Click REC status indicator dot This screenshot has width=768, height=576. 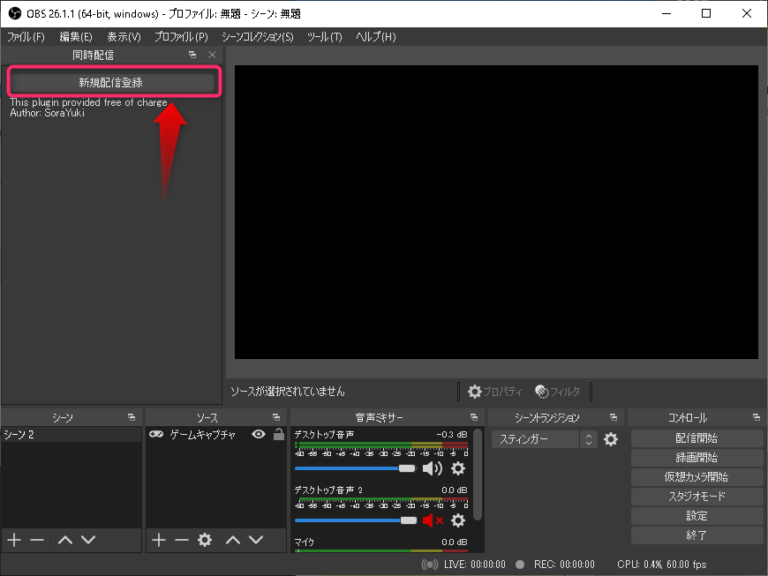tap(520, 564)
